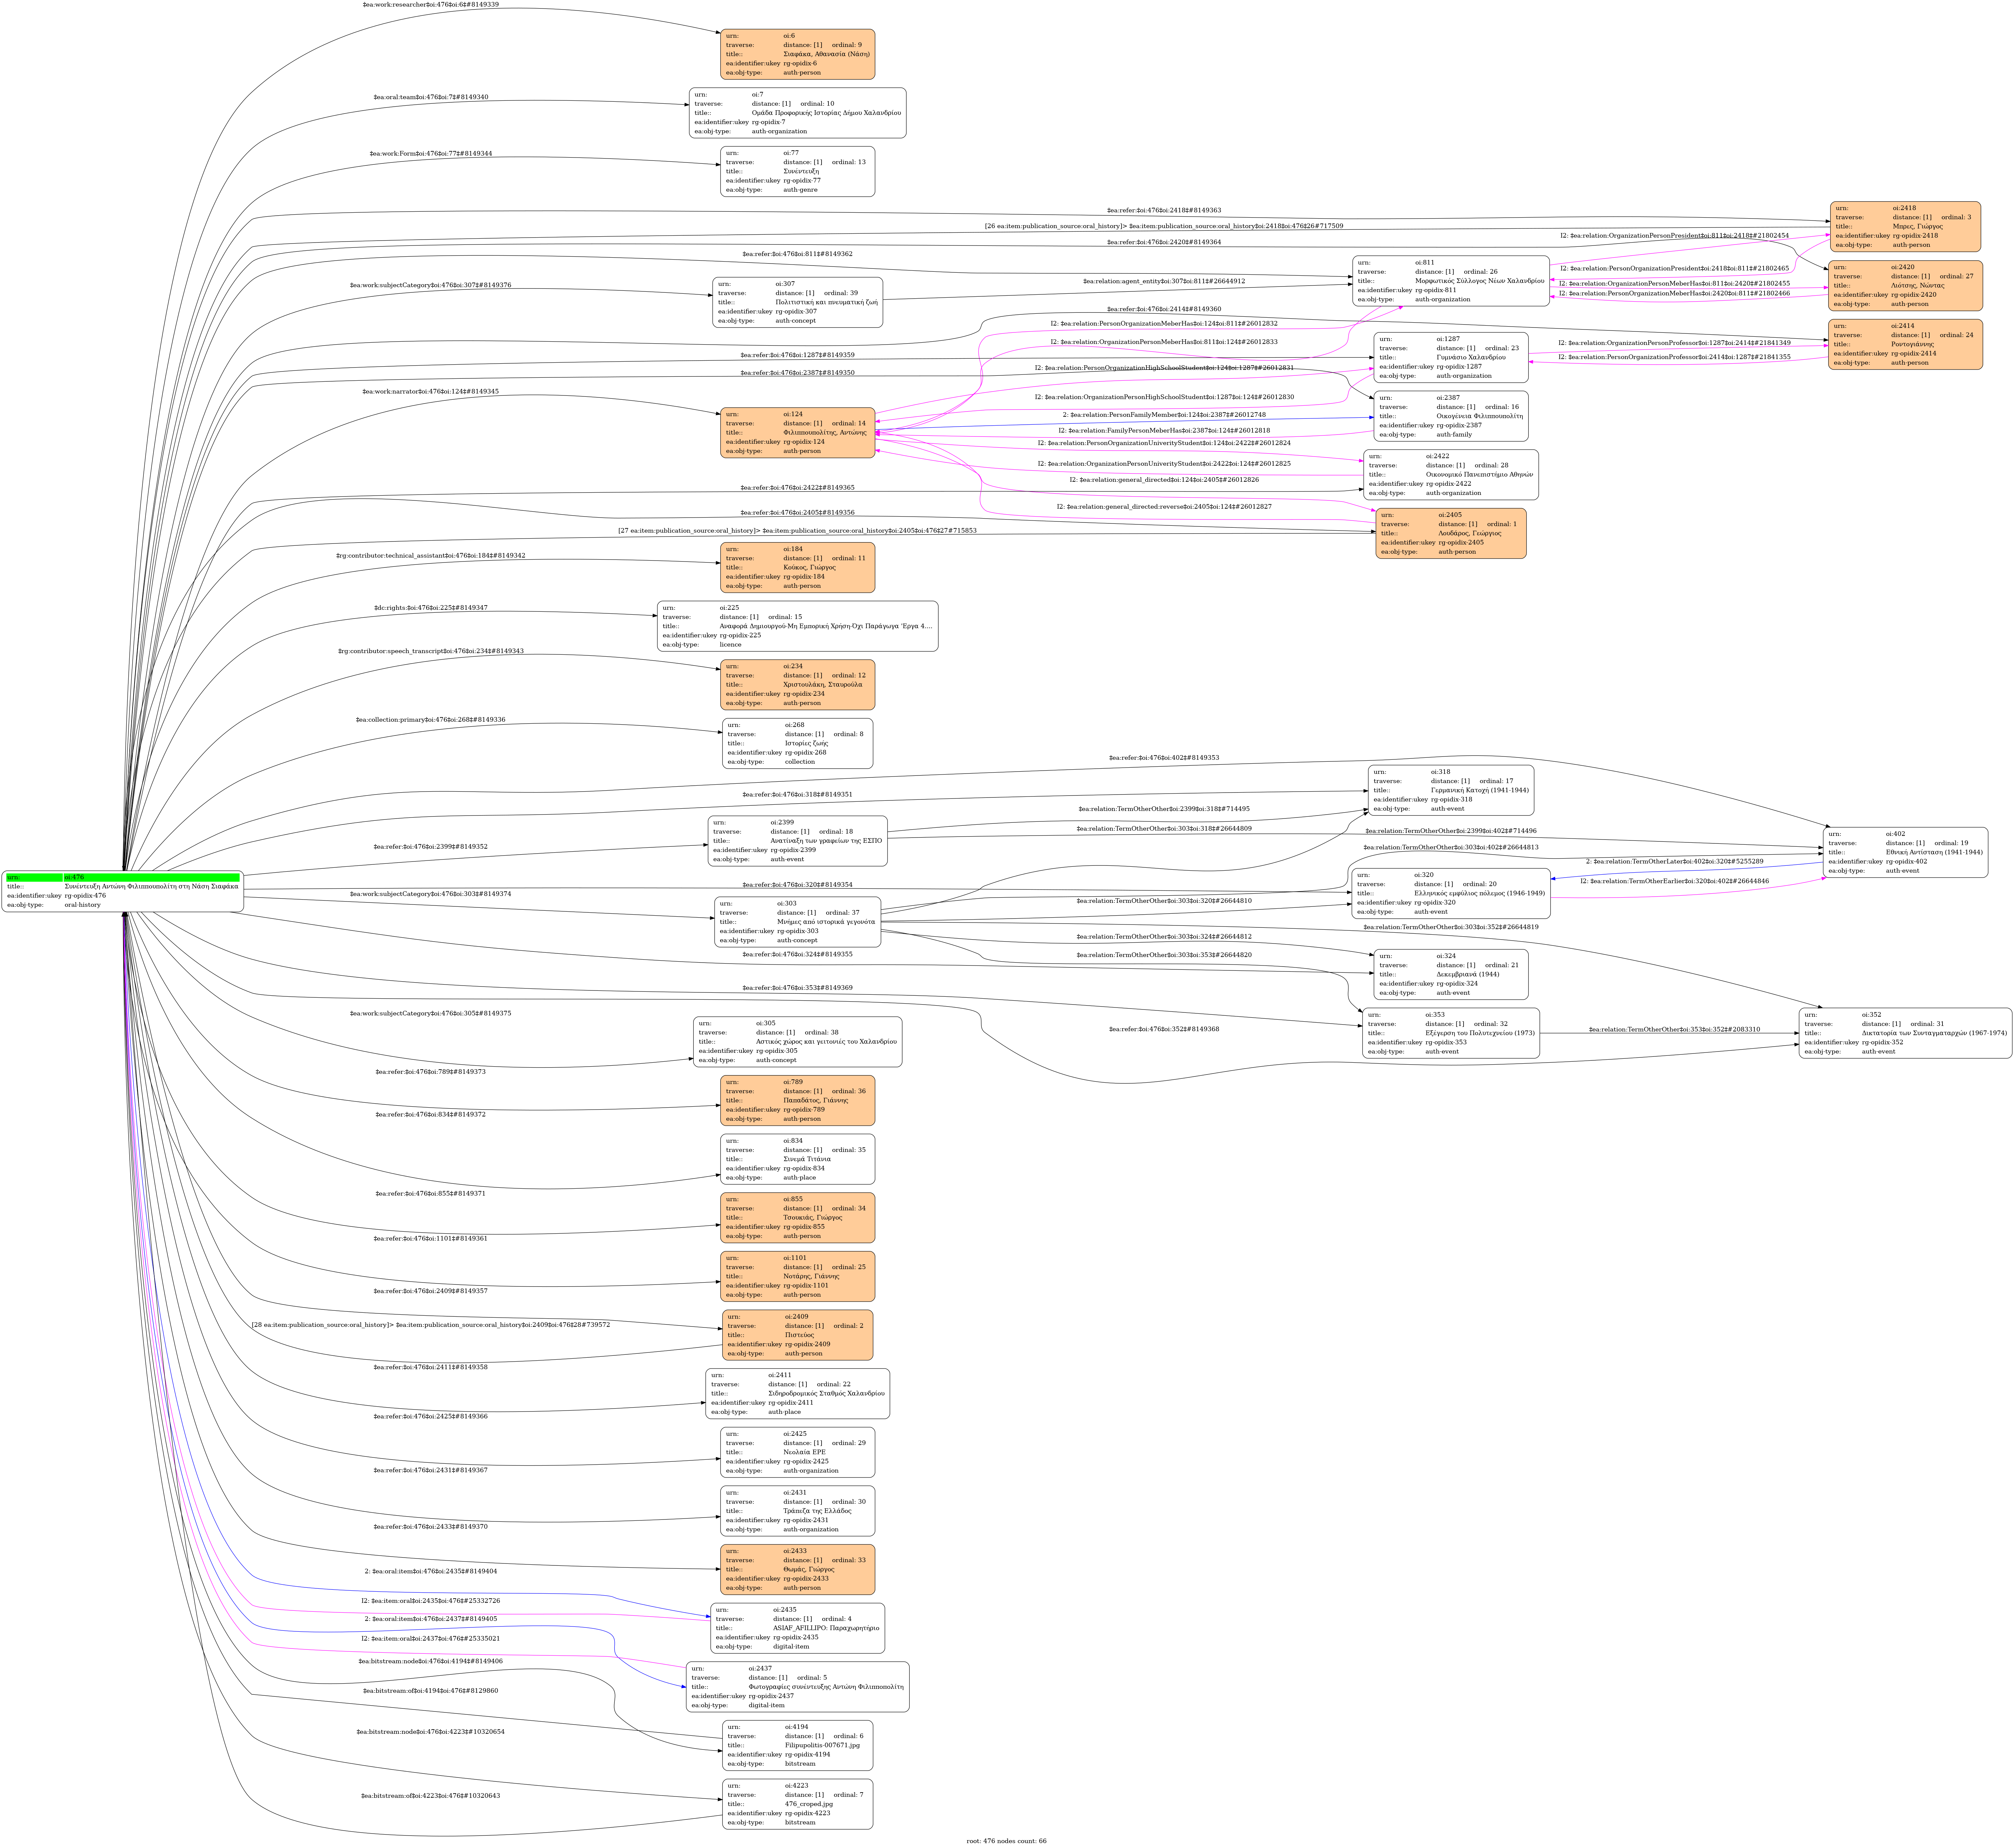The height and width of the screenshot is (1848, 2014).
Task: Click the green root node oi:476
Action: pos(122,891)
